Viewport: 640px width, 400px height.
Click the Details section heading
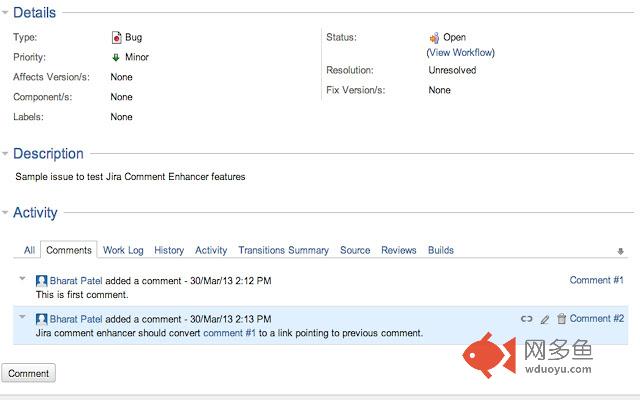[34, 13]
